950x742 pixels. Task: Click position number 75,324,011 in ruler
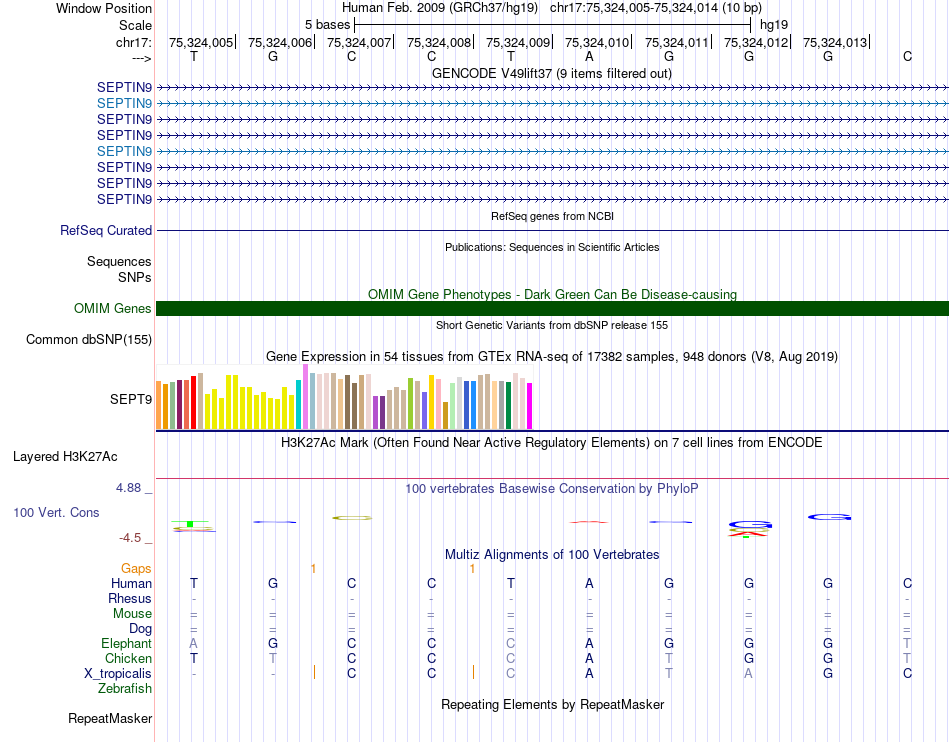coord(676,42)
